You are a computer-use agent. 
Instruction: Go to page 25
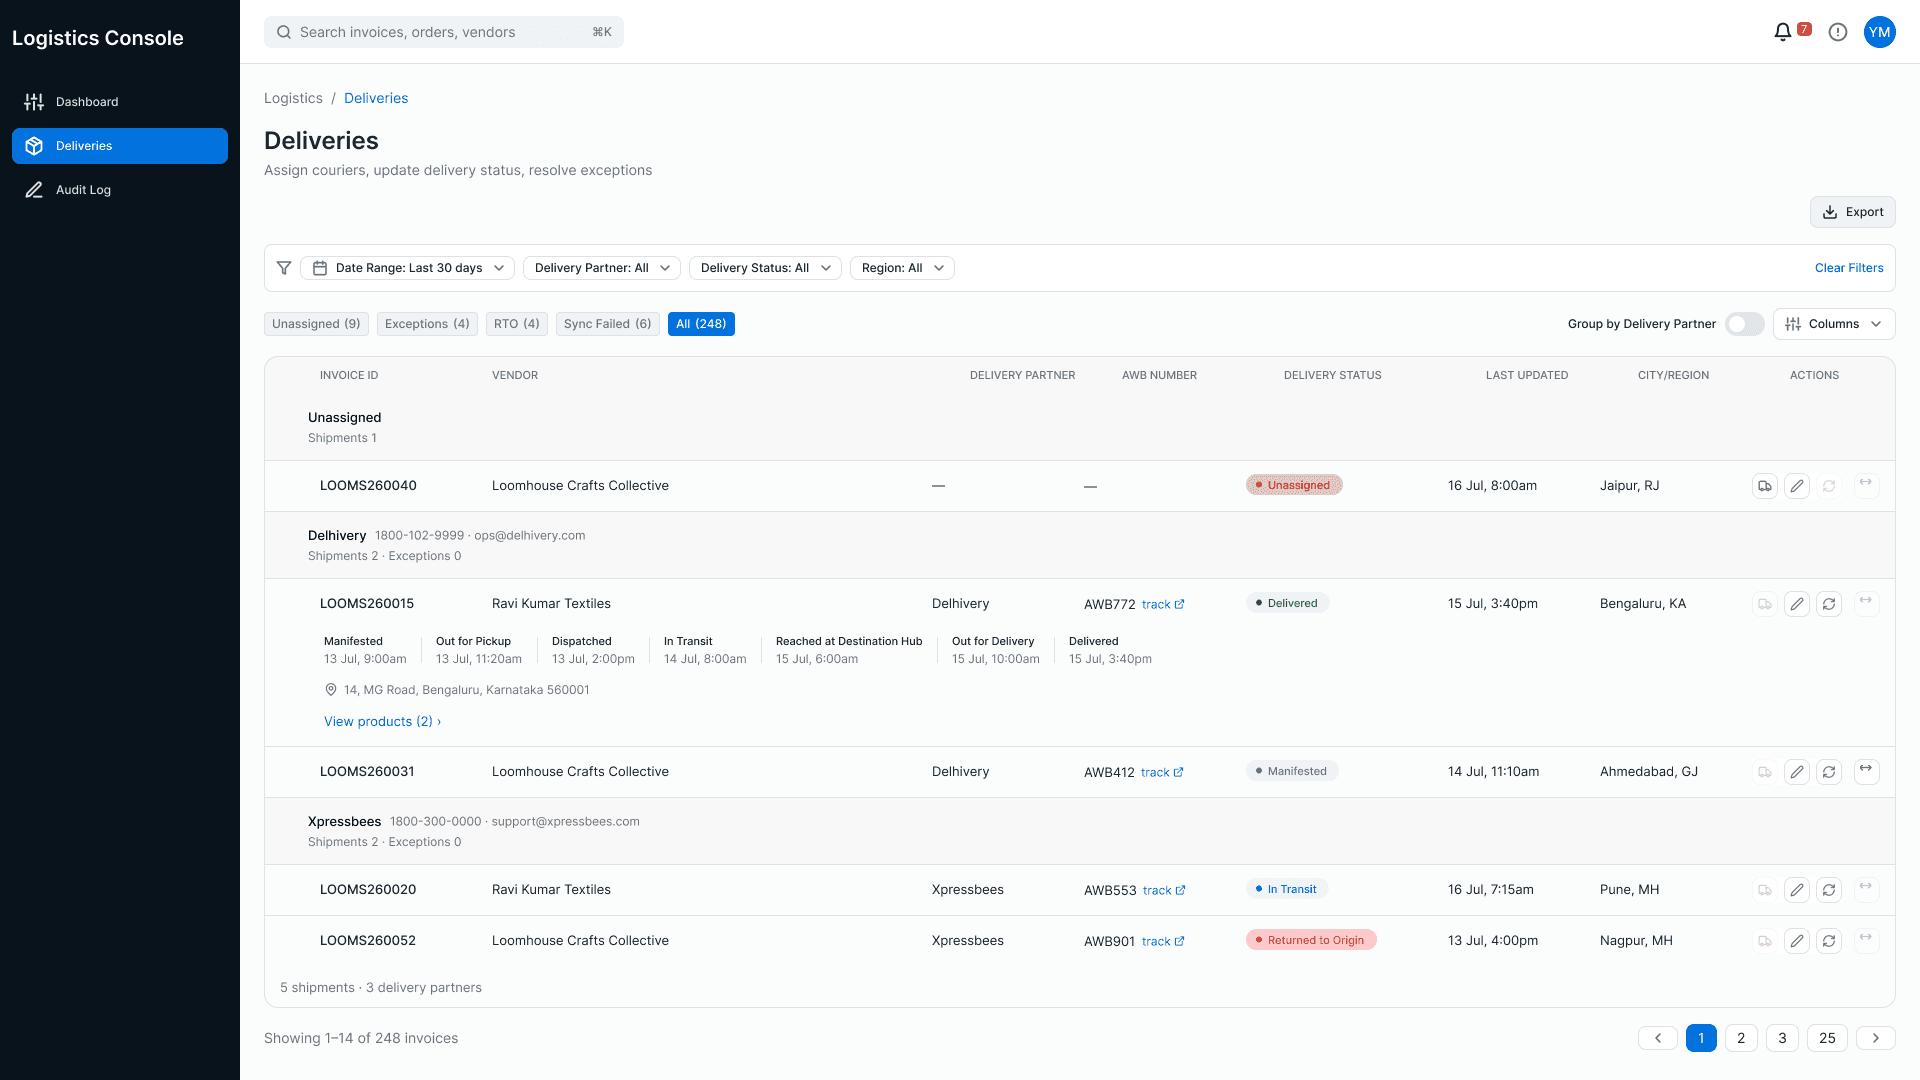pyautogui.click(x=1827, y=1038)
